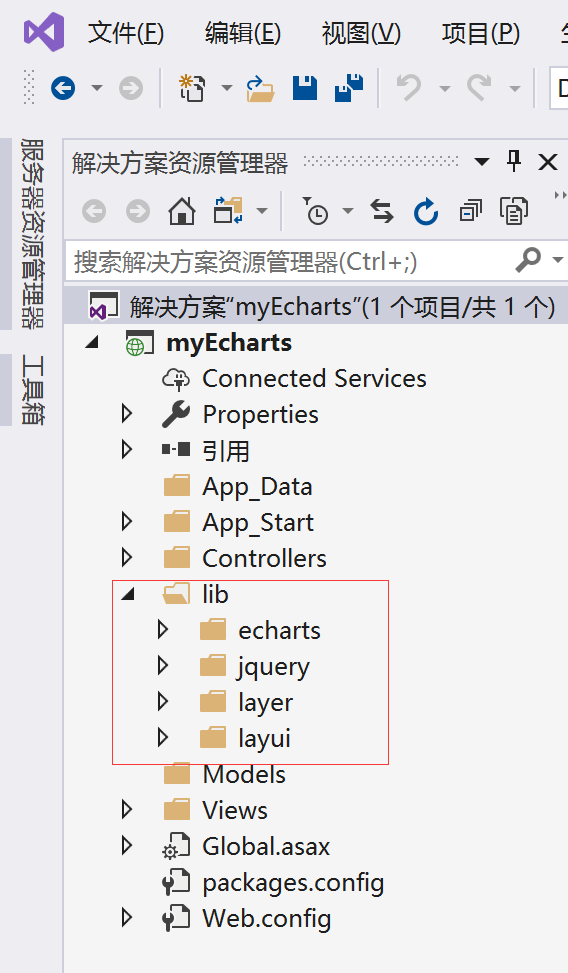Screen dimensions: 568x973
Task: Open the 服务器资源管理器 side tab
Action: click(x=32, y=233)
